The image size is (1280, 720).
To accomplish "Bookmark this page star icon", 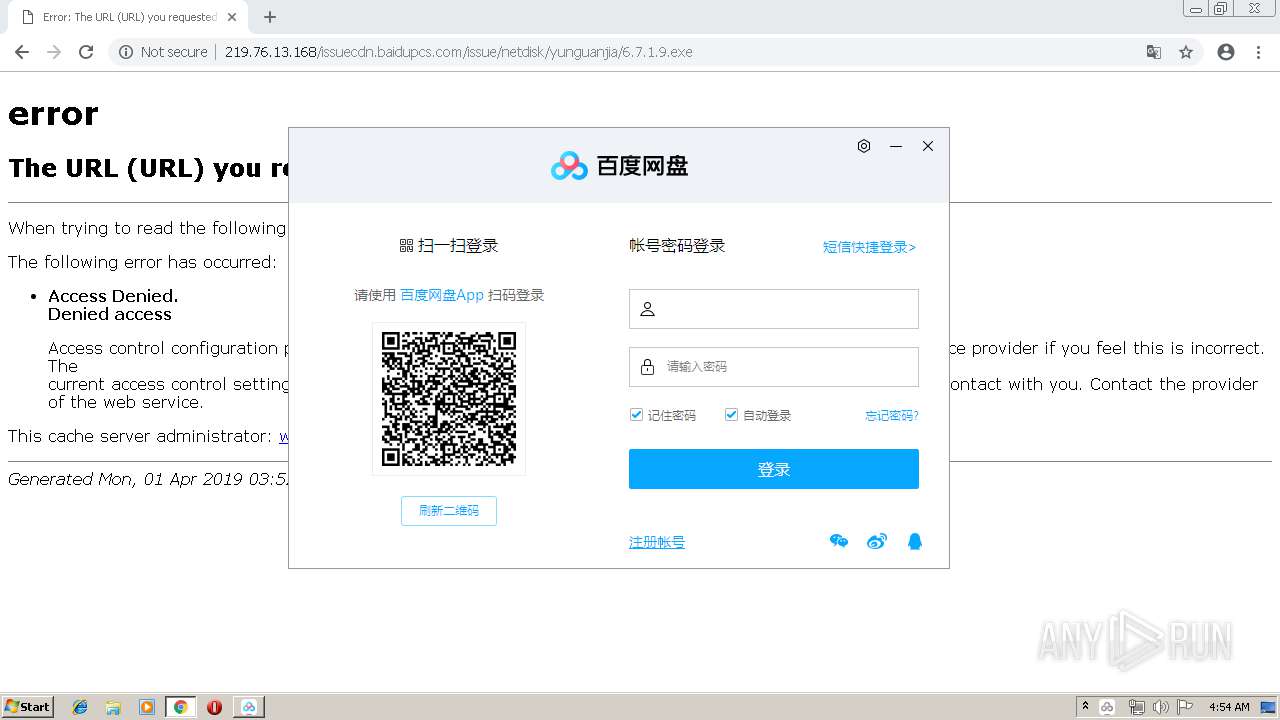I will click(1186, 52).
